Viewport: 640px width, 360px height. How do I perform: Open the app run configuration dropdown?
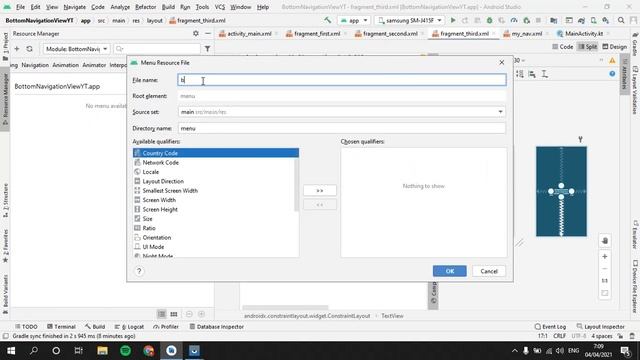[x=354, y=20]
